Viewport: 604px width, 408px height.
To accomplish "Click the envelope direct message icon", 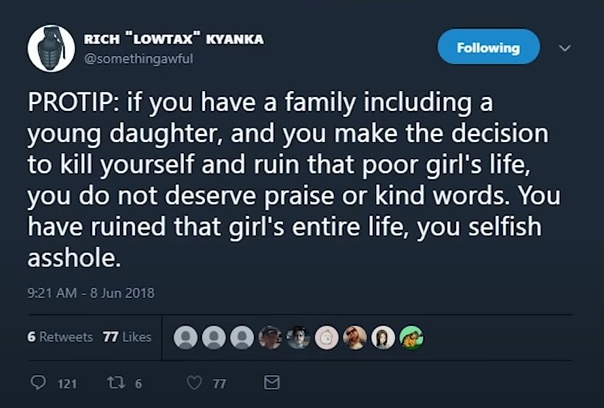I will coord(272,383).
